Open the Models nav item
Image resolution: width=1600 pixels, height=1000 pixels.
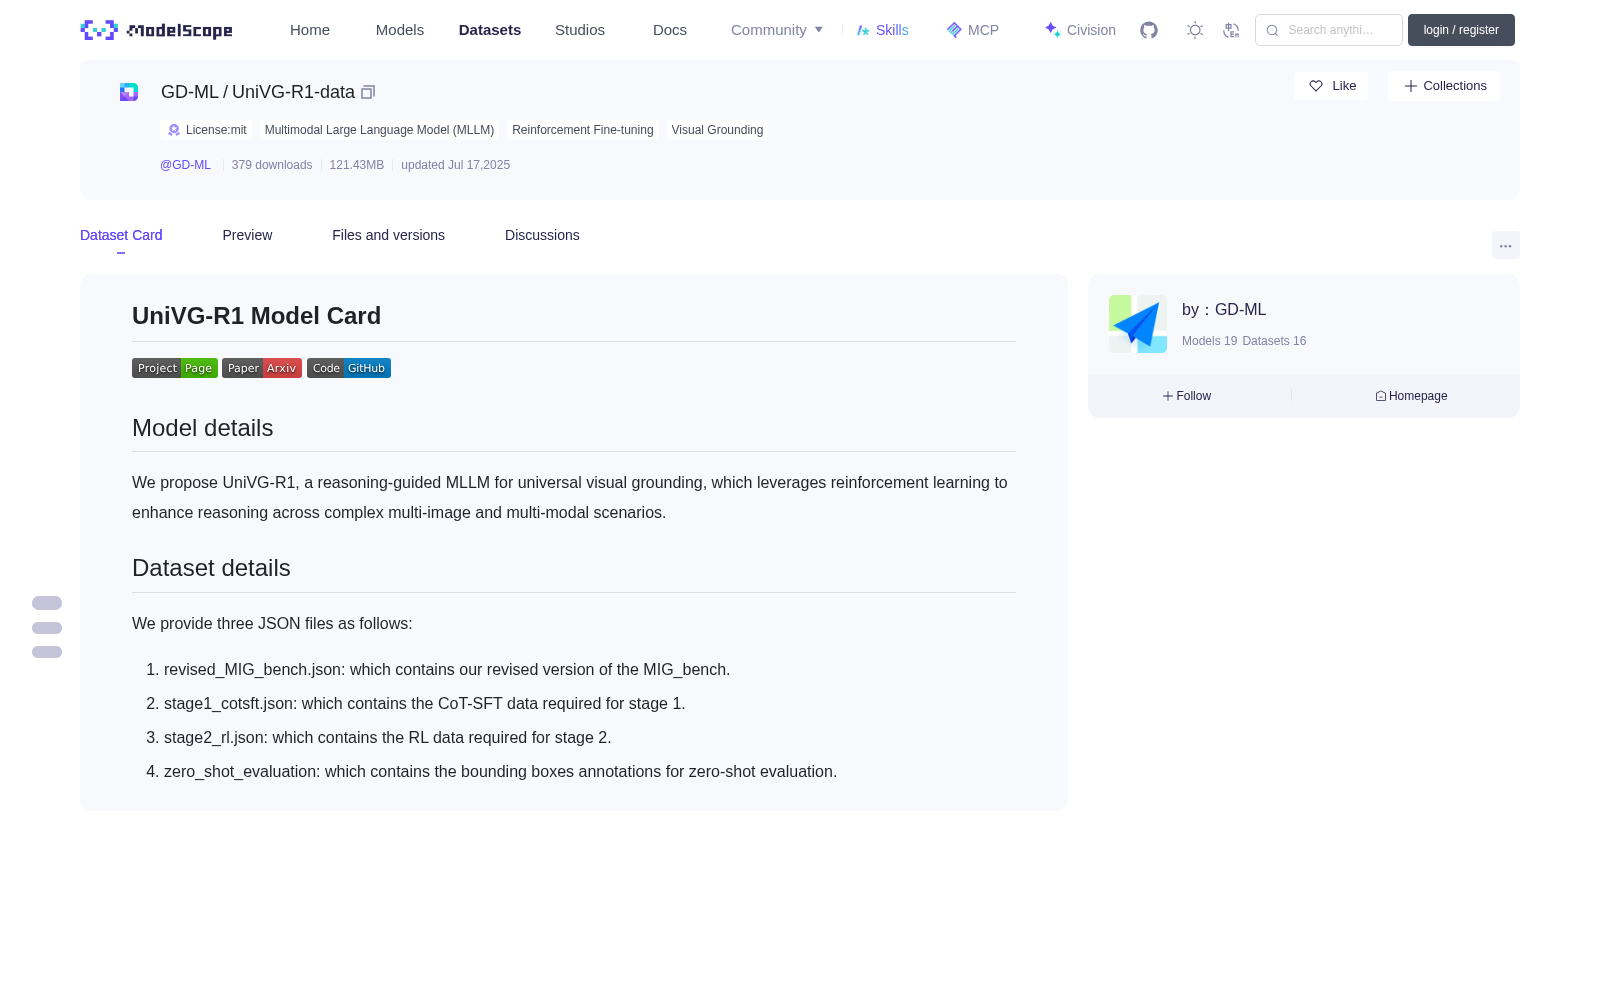click(x=400, y=30)
